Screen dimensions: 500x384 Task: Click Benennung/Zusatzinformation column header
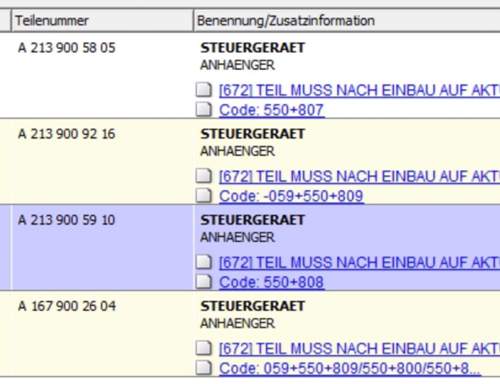coord(347,21)
